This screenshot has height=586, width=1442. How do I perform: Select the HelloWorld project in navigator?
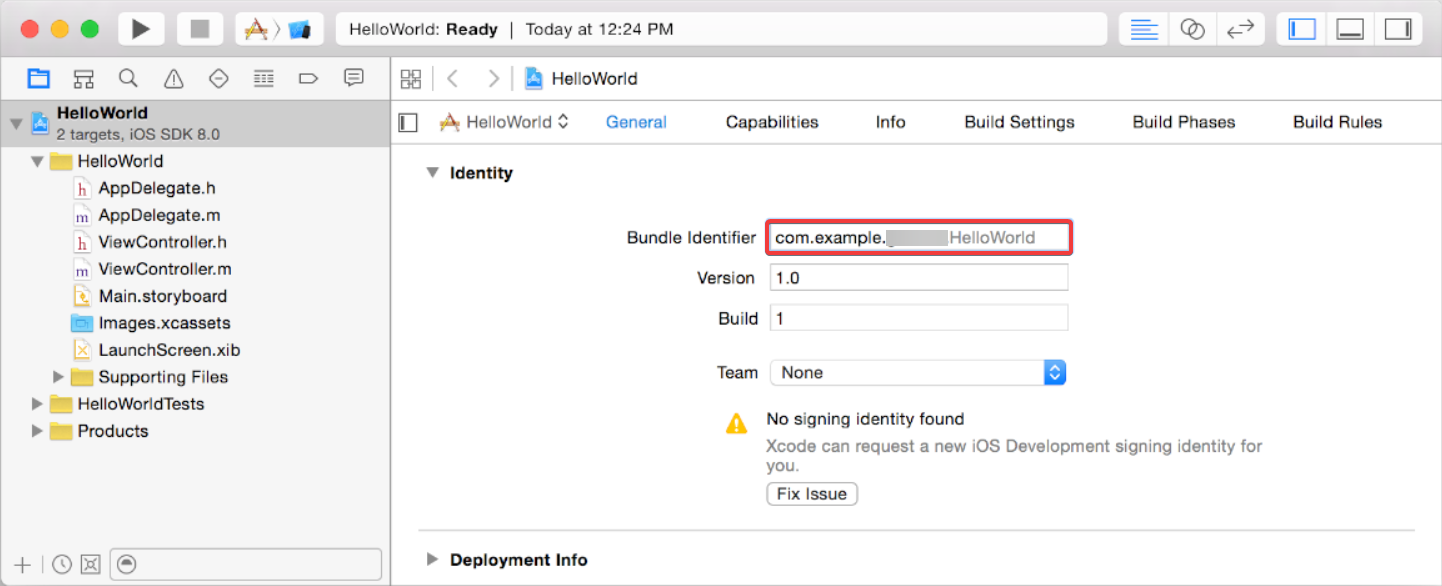[x=195, y=123]
